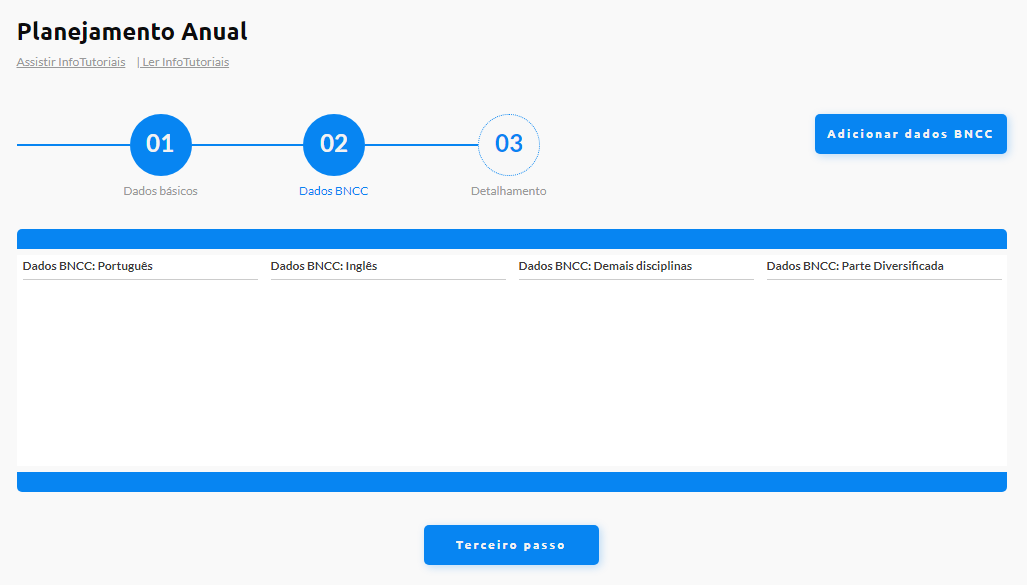Select step 02 circle
The image size is (1027, 585).
click(x=333, y=145)
